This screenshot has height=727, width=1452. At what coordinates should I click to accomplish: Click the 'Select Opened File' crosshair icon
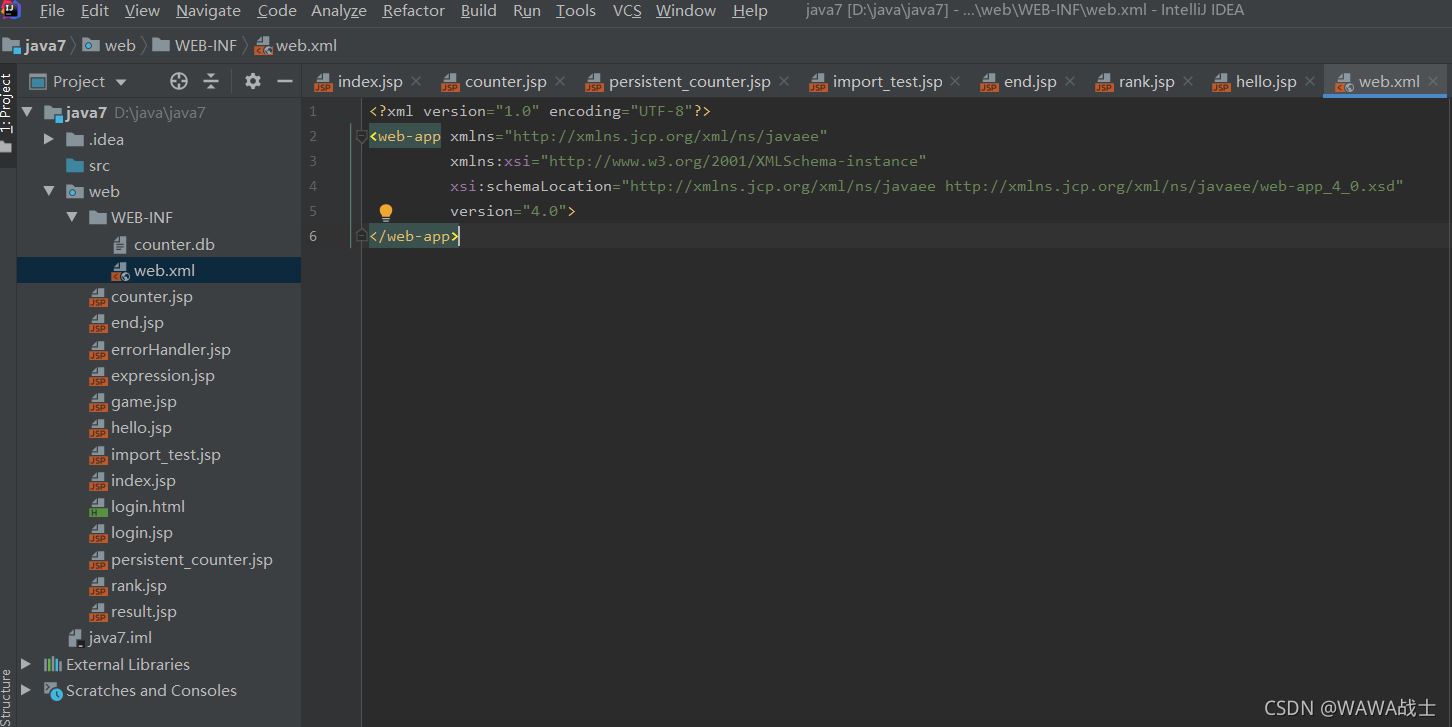point(178,81)
